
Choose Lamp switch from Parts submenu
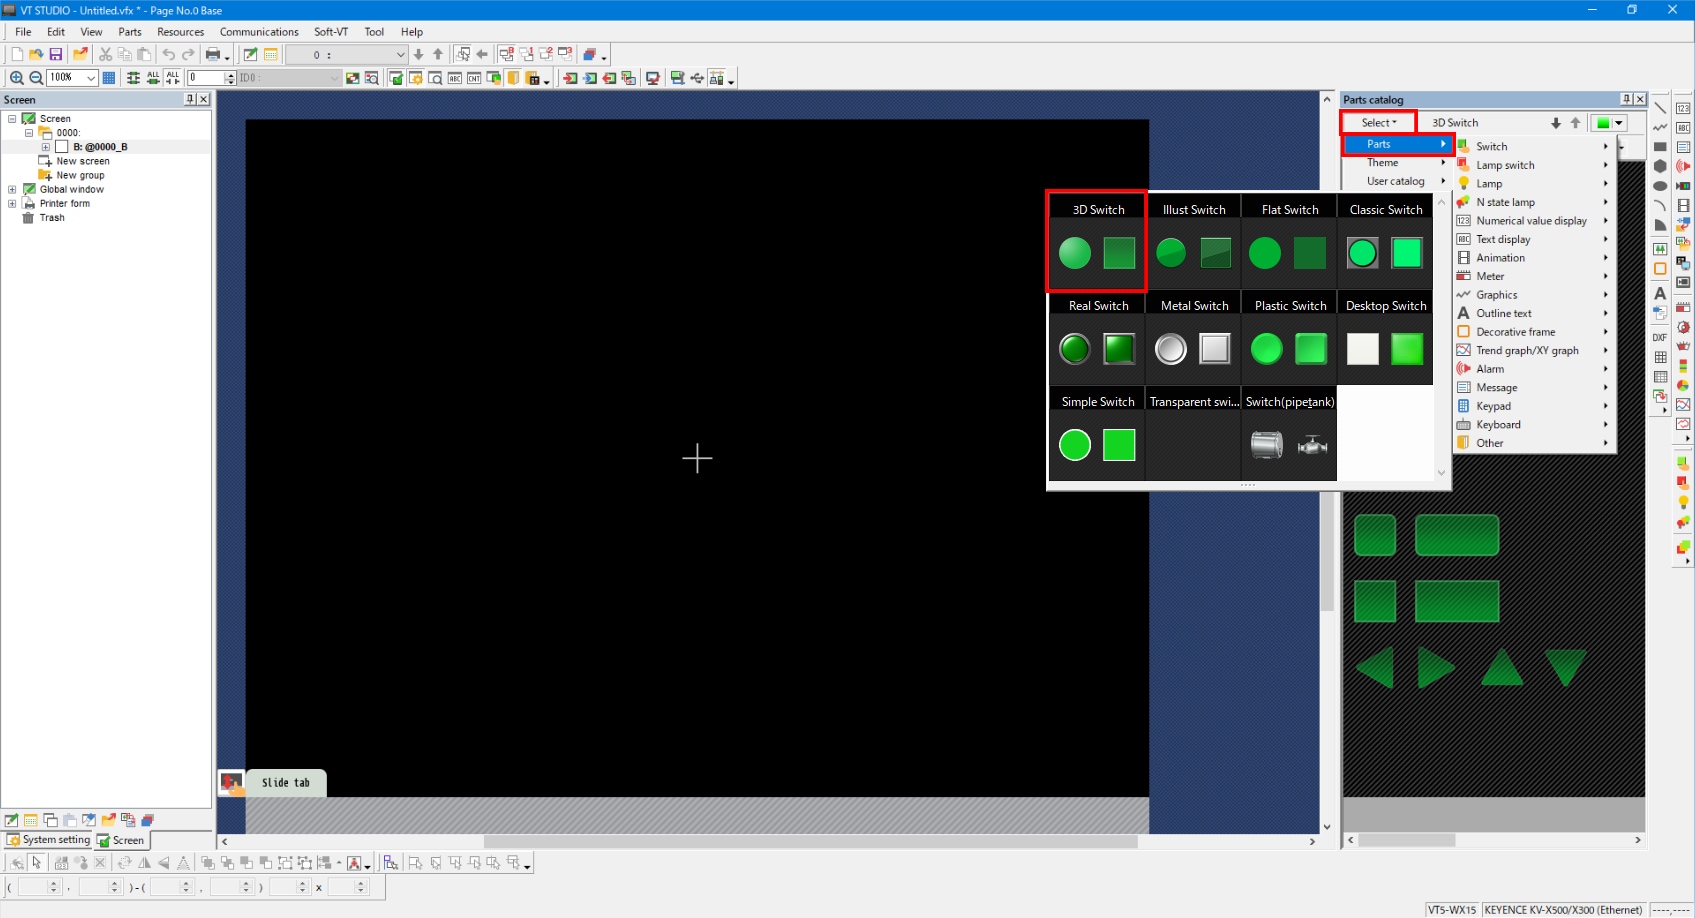(1505, 165)
